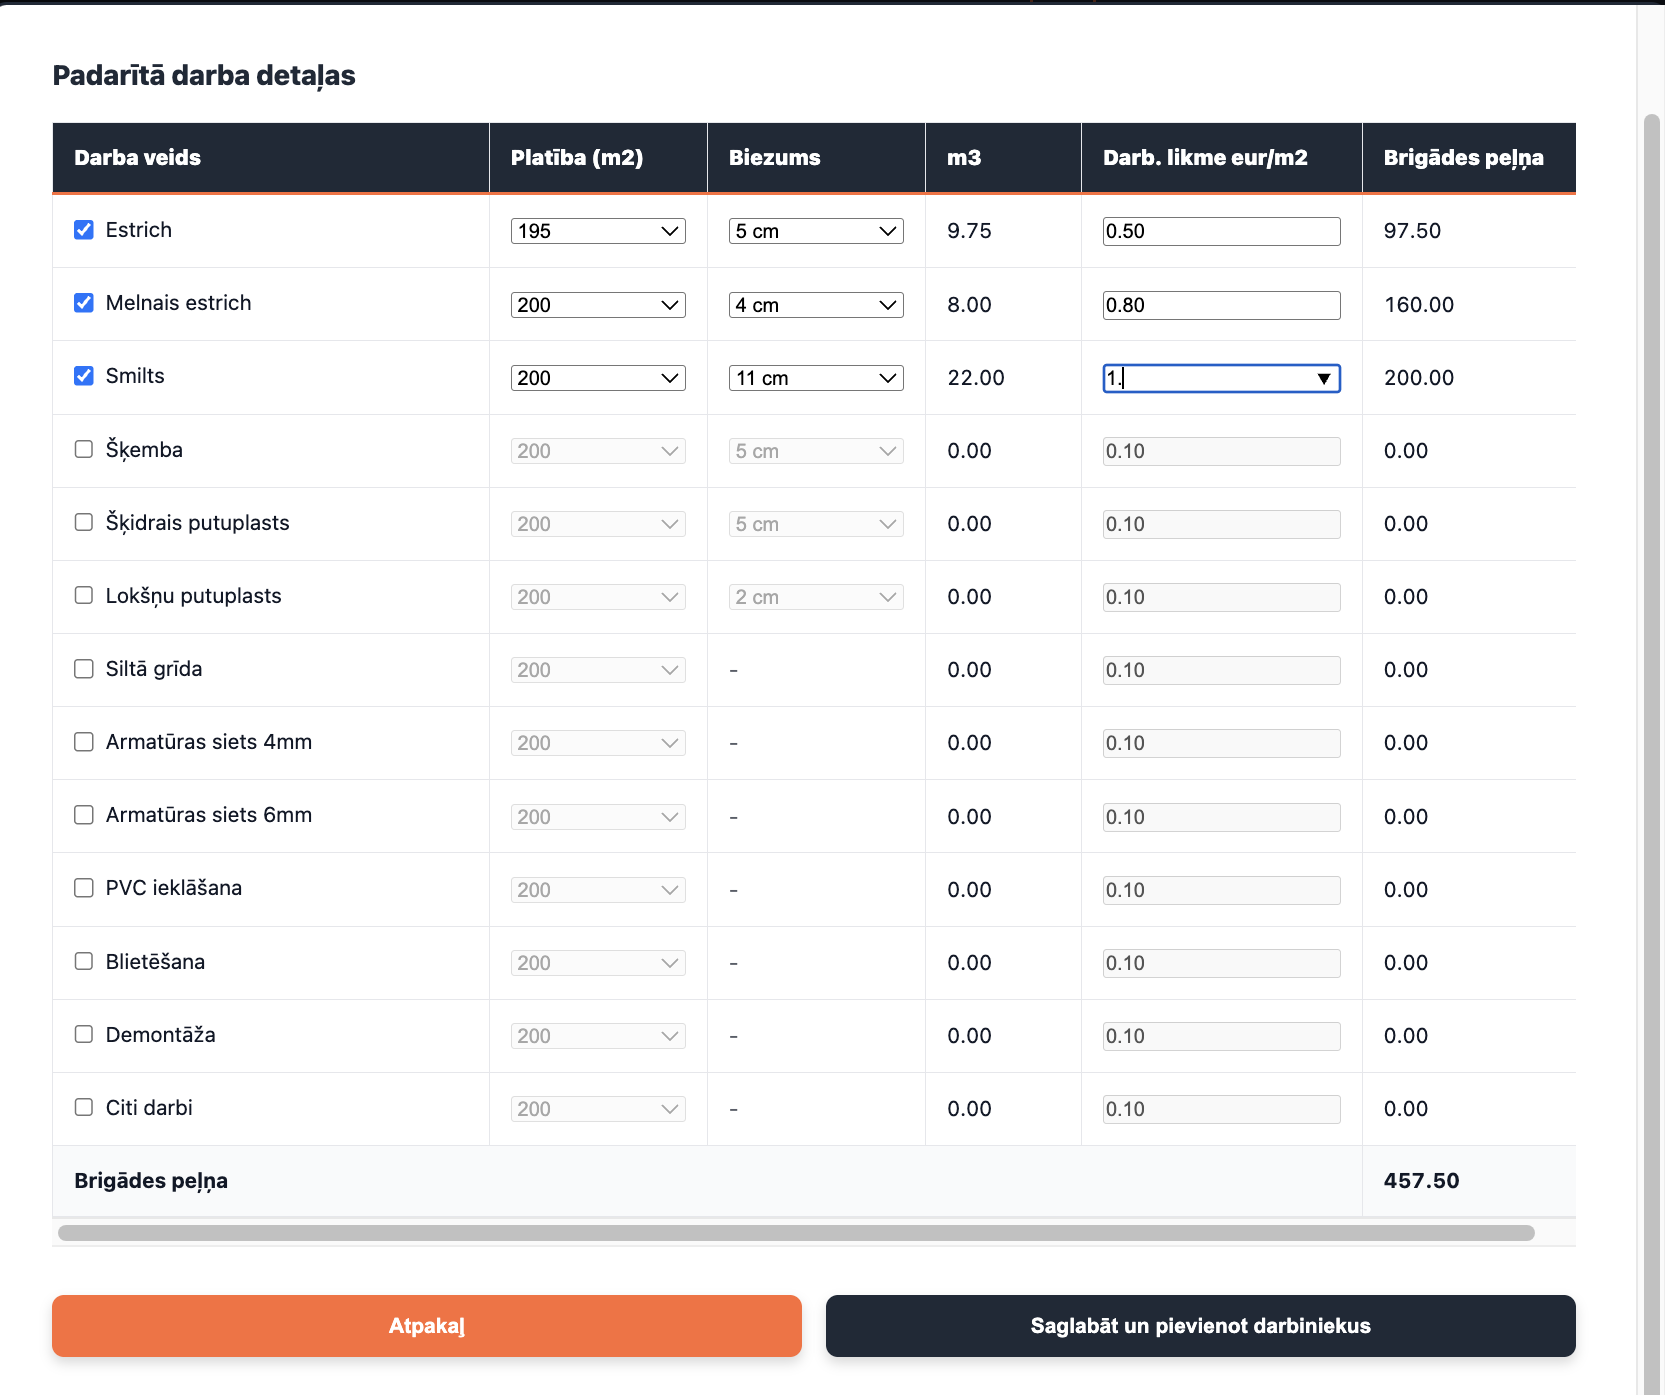Select the Blietēšana checkbox
1665x1395 pixels.
coord(84,961)
